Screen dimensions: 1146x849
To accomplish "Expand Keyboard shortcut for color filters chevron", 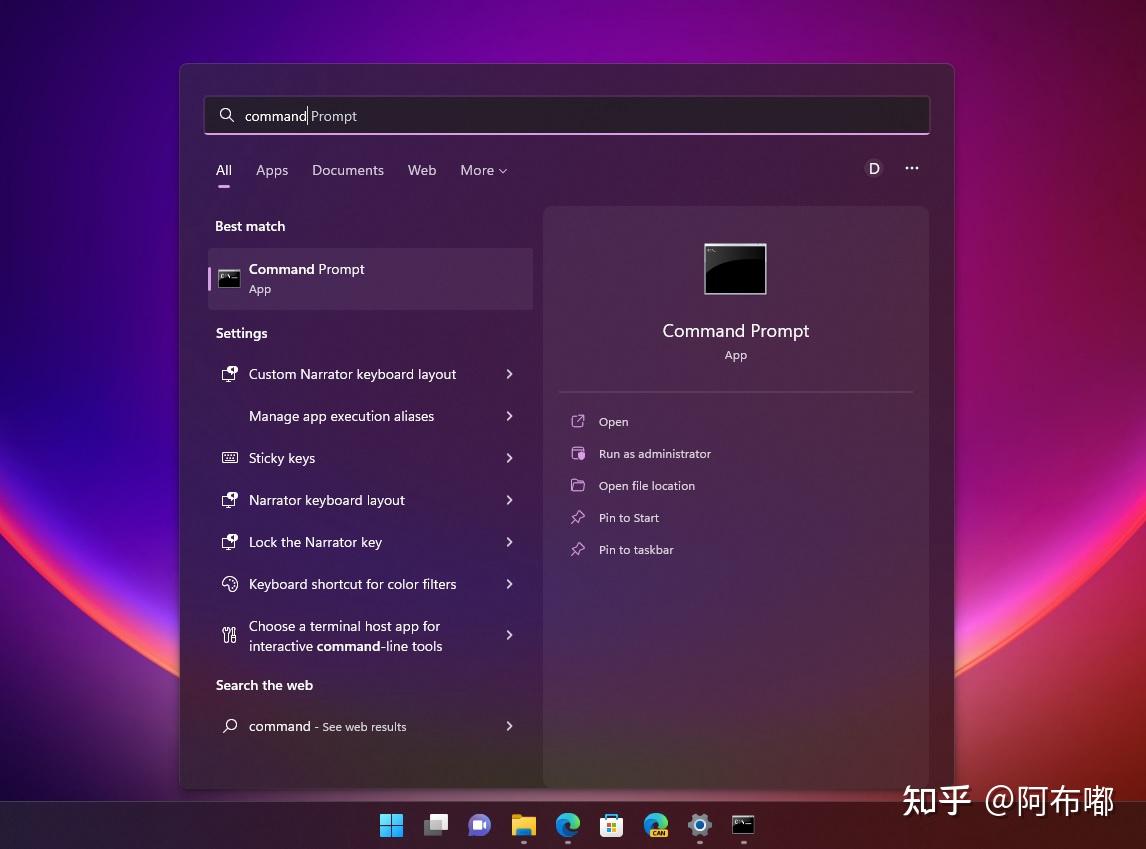I will [509, 584].
